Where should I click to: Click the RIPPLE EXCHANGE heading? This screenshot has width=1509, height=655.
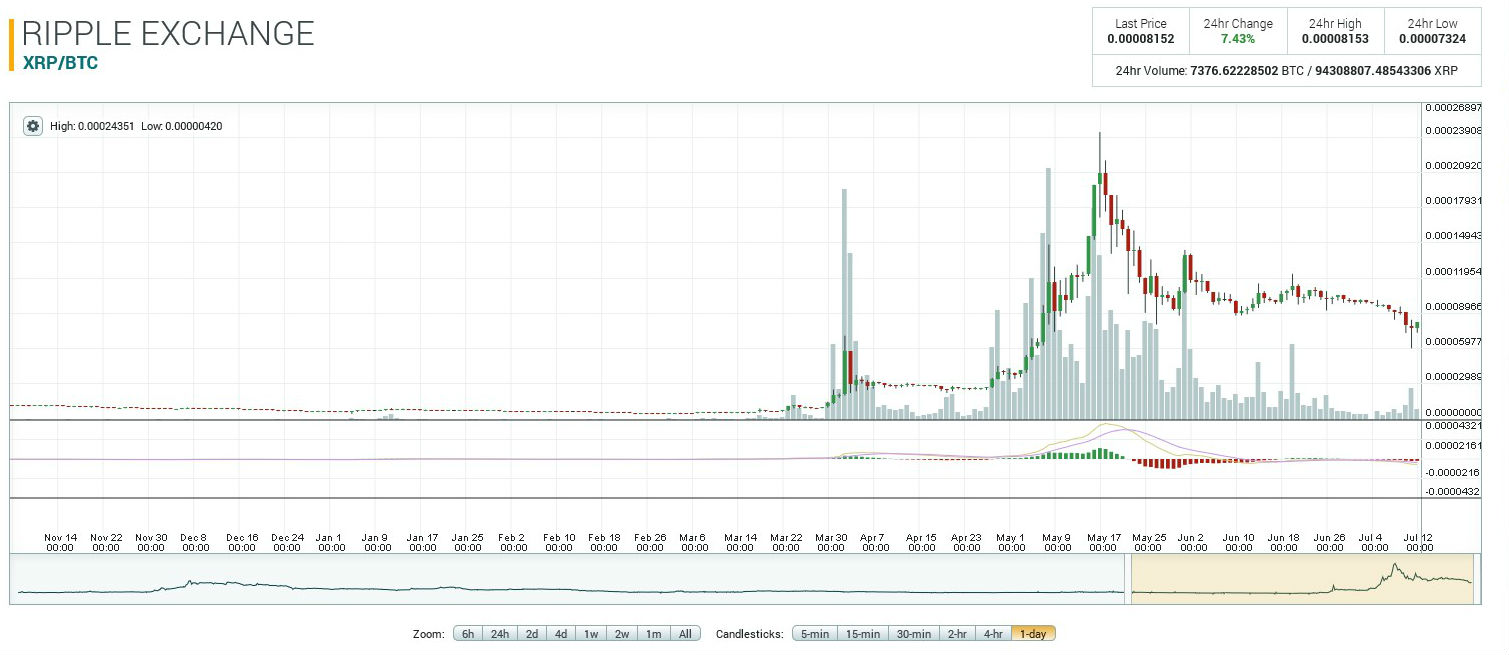(168, 33)
